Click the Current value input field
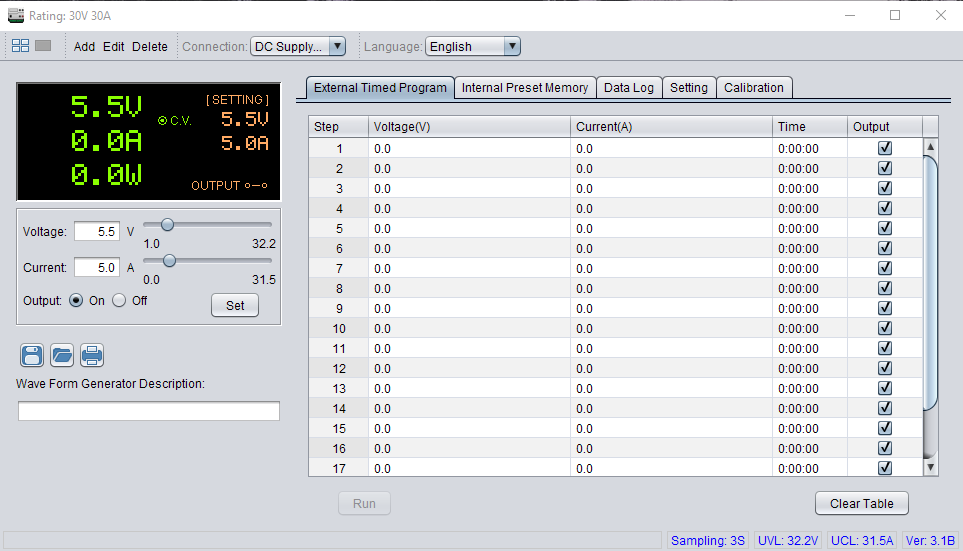This screenshot has height=551, width=963. click(97, 267)
